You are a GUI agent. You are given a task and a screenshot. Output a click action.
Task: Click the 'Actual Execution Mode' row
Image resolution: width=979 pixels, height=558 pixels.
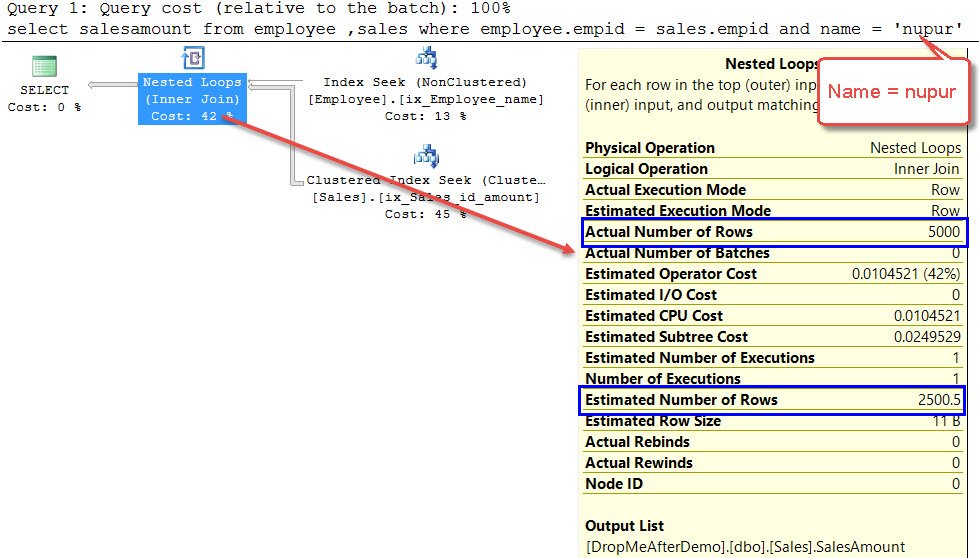pos(773,190)
